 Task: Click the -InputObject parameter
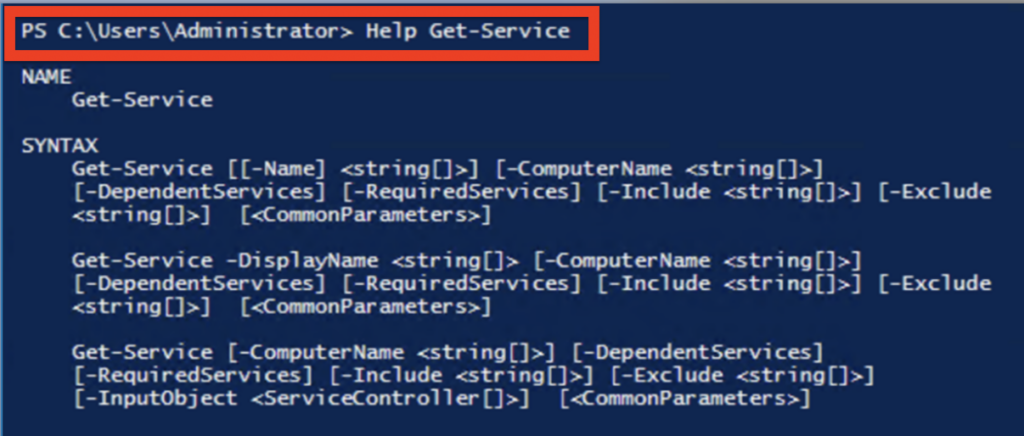point(154,399)
